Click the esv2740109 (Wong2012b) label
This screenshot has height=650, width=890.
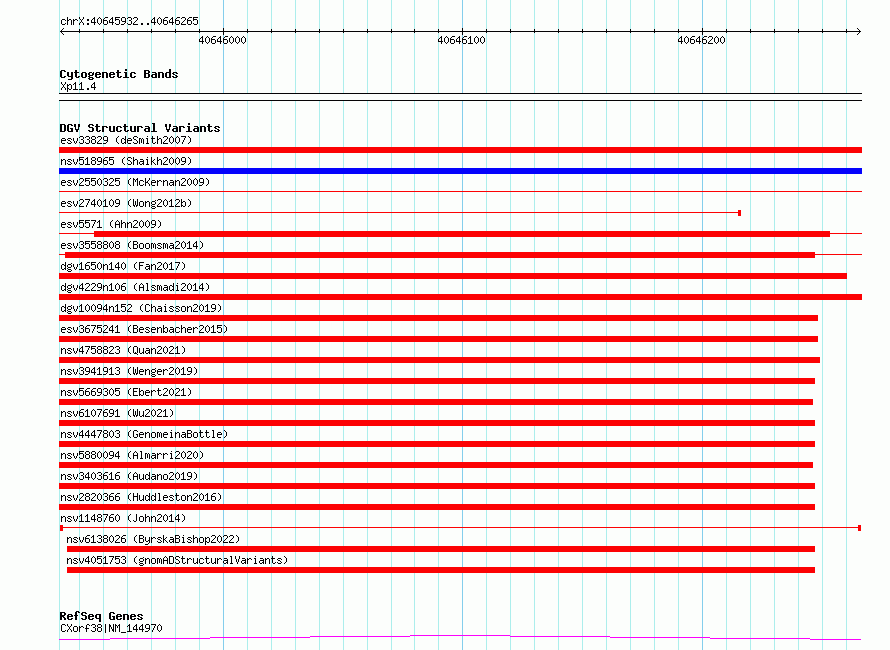click(126, 203)
